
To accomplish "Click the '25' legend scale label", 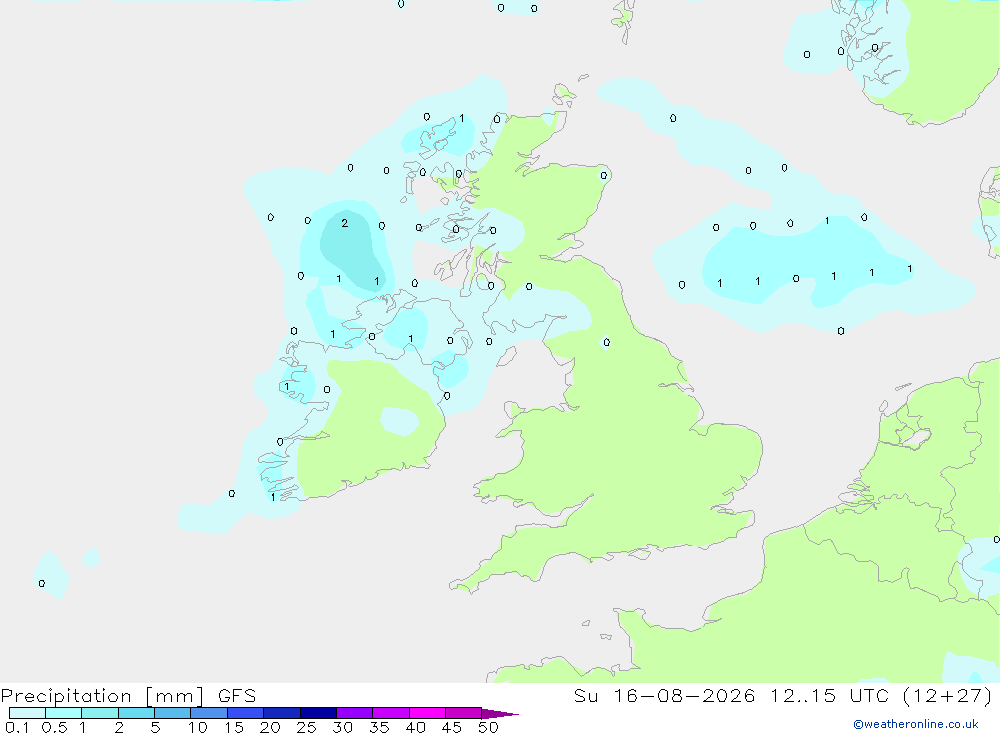I will [306, 727].
